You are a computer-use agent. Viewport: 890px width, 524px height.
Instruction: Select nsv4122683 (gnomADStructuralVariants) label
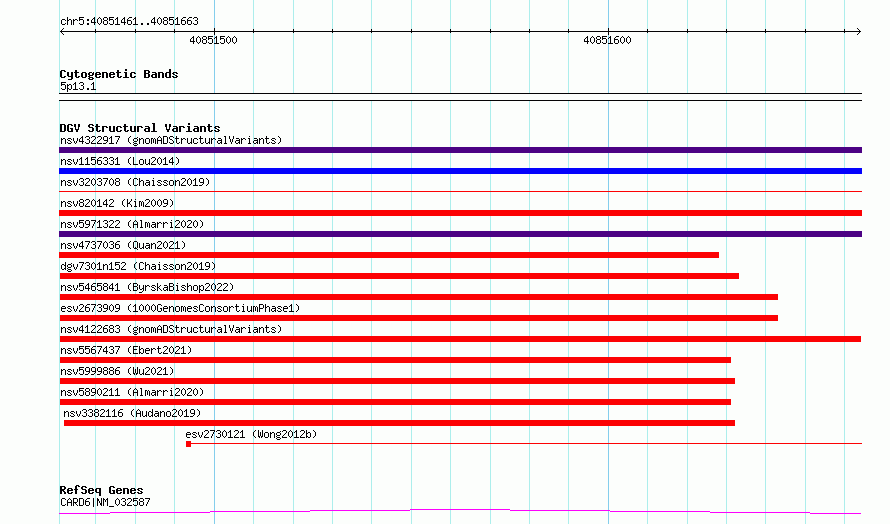tap(171, 329)
